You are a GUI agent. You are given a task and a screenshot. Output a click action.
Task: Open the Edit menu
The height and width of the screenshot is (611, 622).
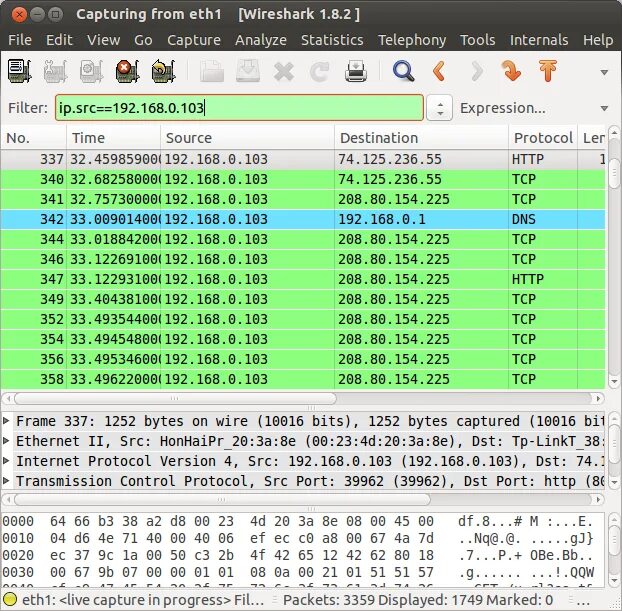(x=59, y=40)
